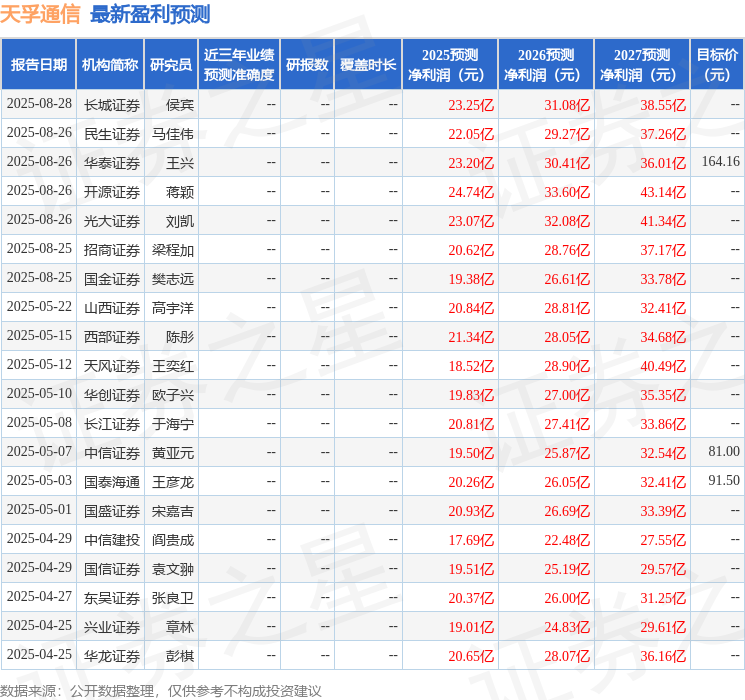Click the 中信证券 row institution name

point(112,453)
